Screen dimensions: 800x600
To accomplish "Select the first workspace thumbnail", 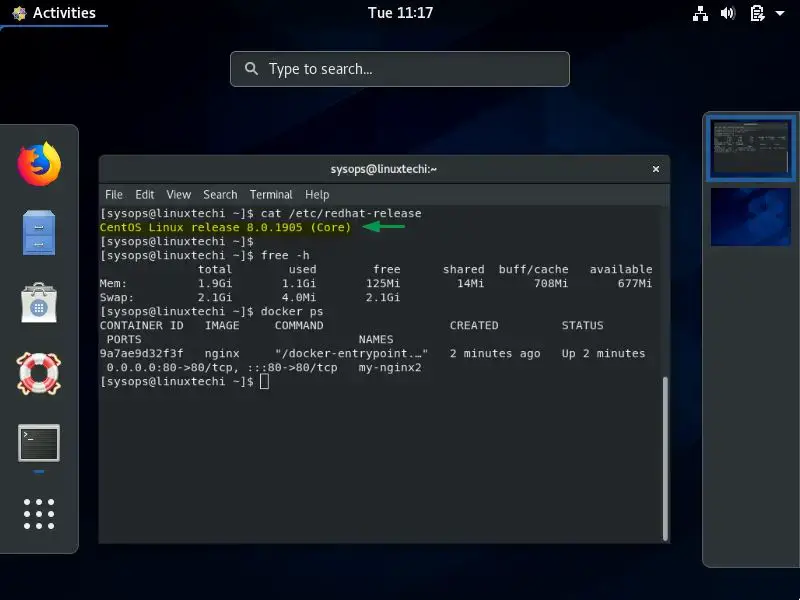I will 751,148.
